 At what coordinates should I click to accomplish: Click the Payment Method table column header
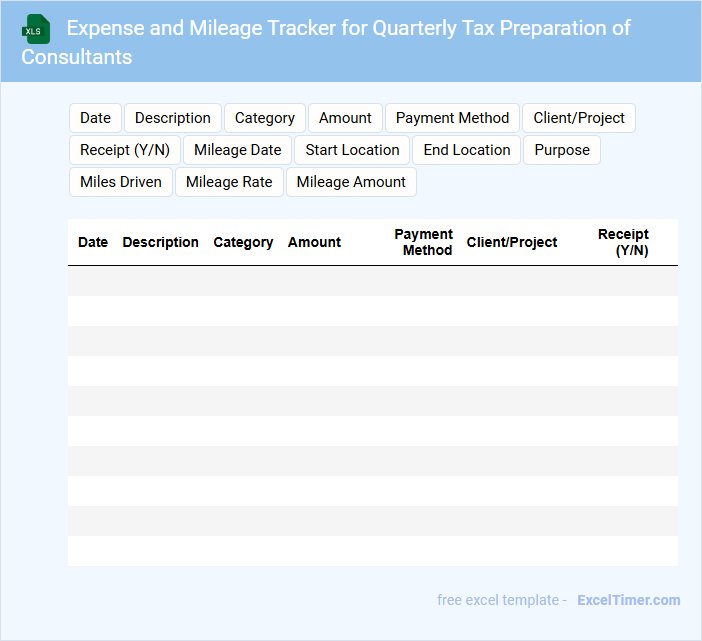(x=424, y=242)
